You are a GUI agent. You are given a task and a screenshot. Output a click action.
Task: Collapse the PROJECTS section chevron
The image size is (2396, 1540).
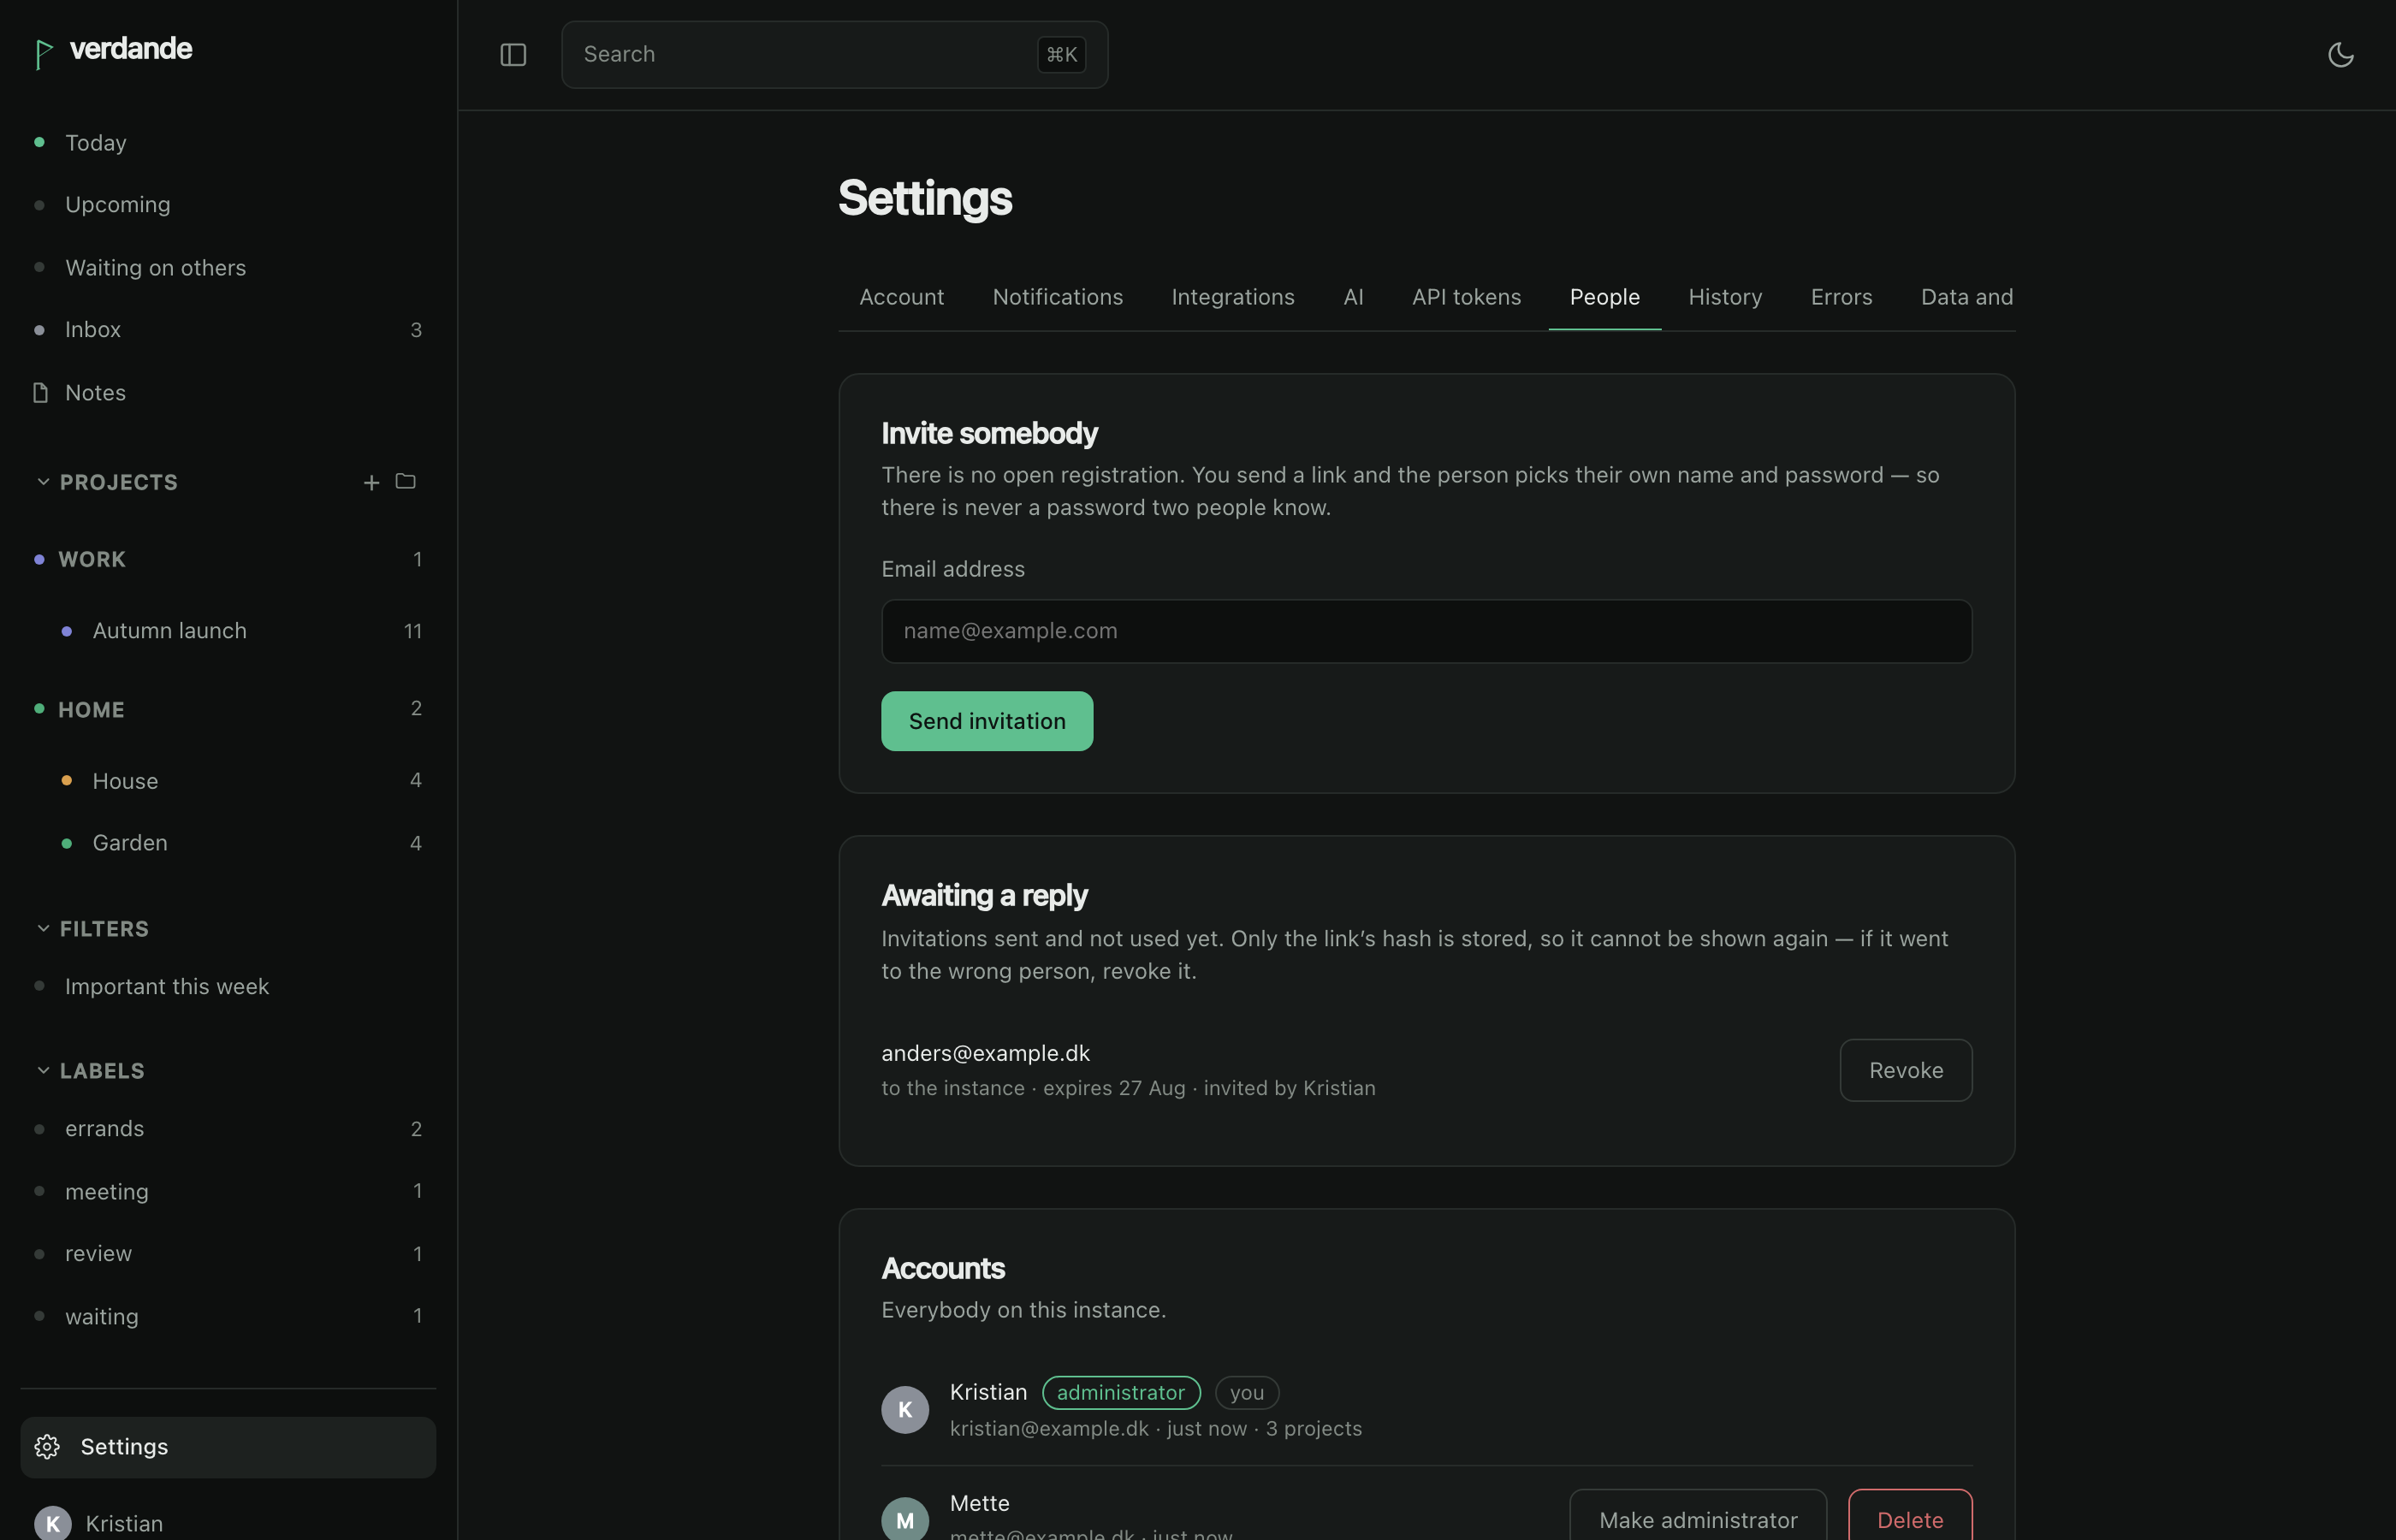[43, 482]
